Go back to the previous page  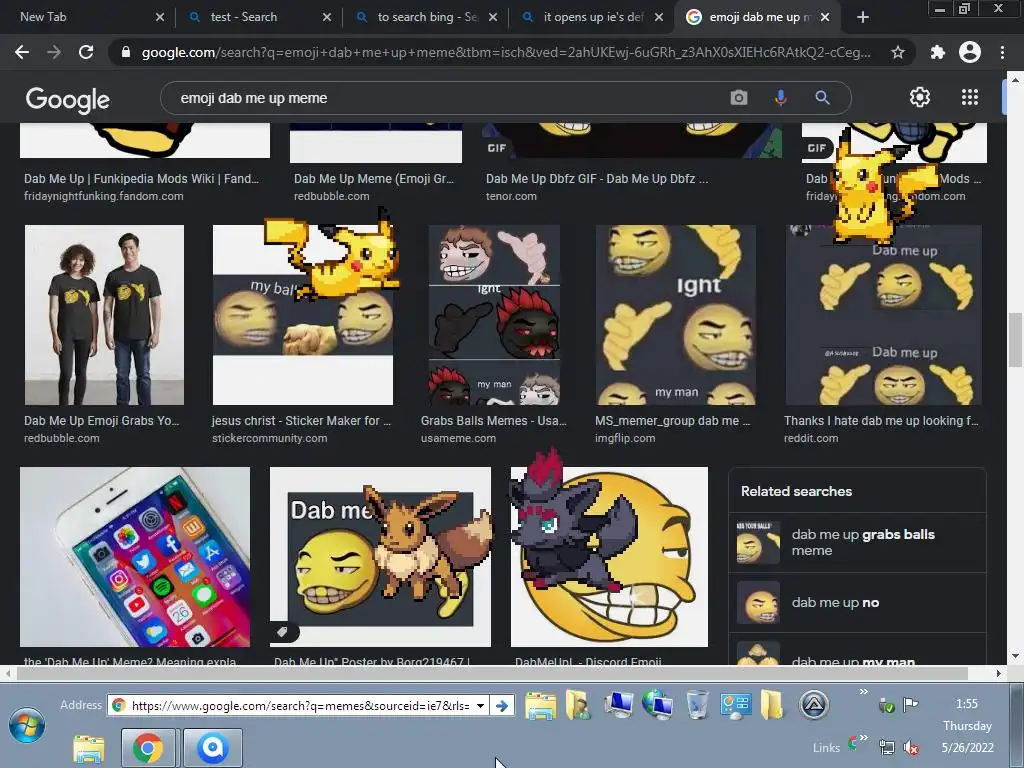click(x=22, y=52)
